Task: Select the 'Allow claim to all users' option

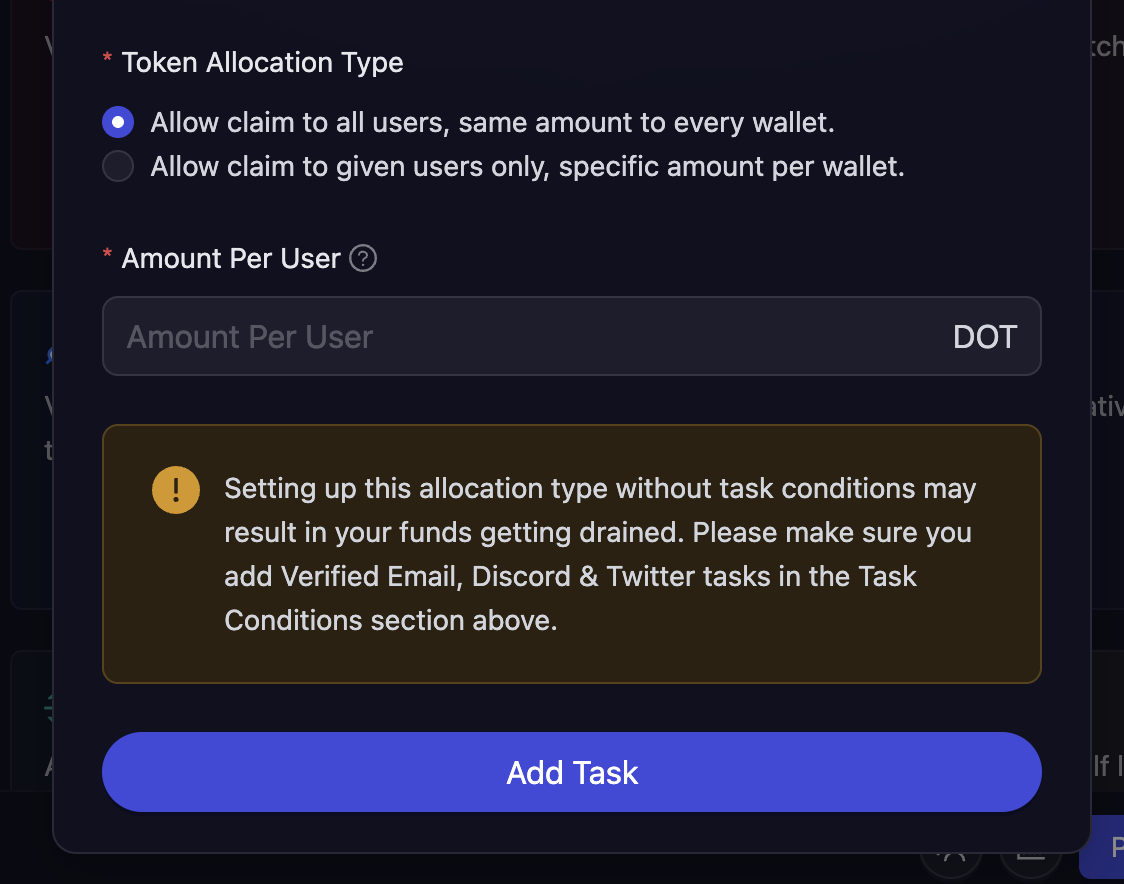Action: point(117,121)
